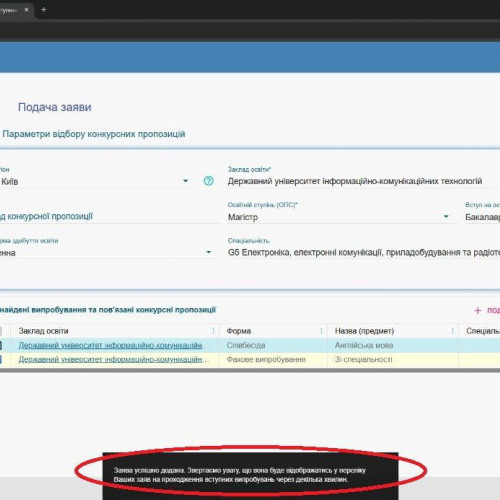This screenshot has height=500, width=500.
Task: Click the Бакалавр entry basis field
Action: [x=482, y=217]
